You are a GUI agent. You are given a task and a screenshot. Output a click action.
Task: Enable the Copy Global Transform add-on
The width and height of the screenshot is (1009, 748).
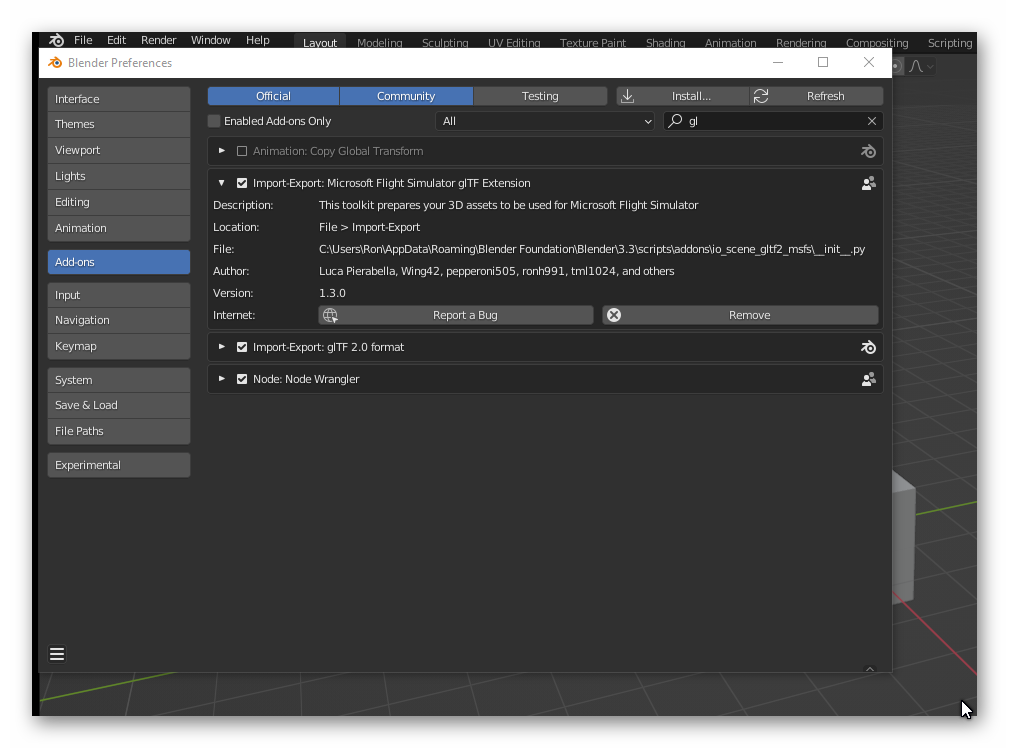tap(242, 151)
